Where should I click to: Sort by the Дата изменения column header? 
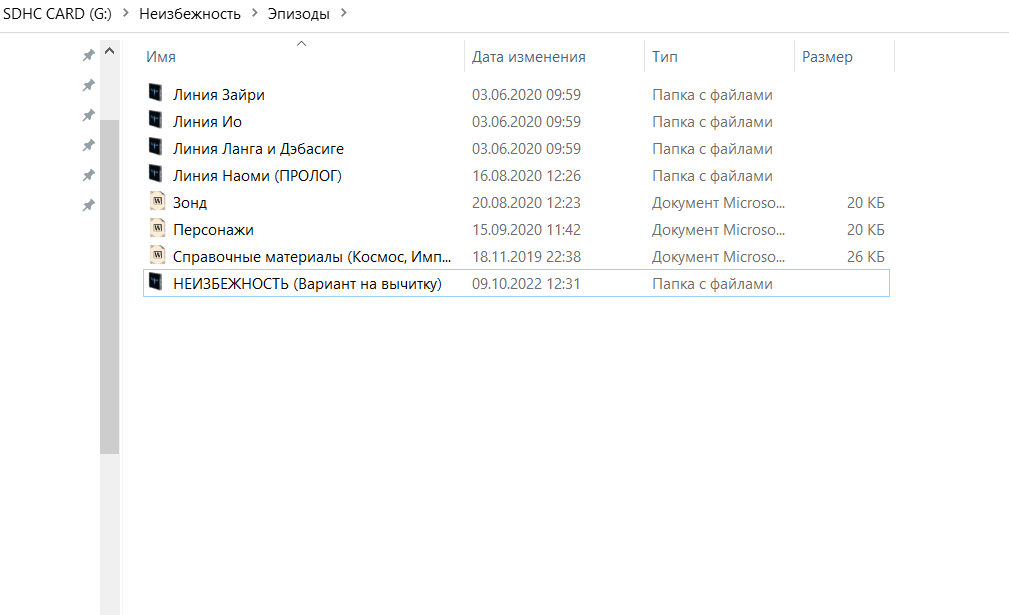[528, 57]
